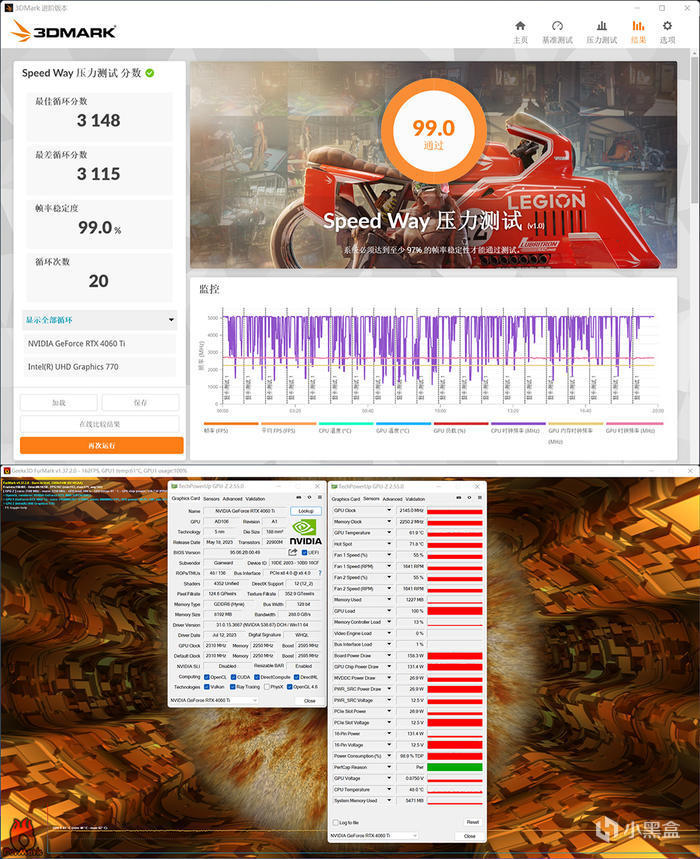Select the 结果 results bar-chart icon
Image resolution: width=700 pixels, height=859 pixels.
coord(638,26)
